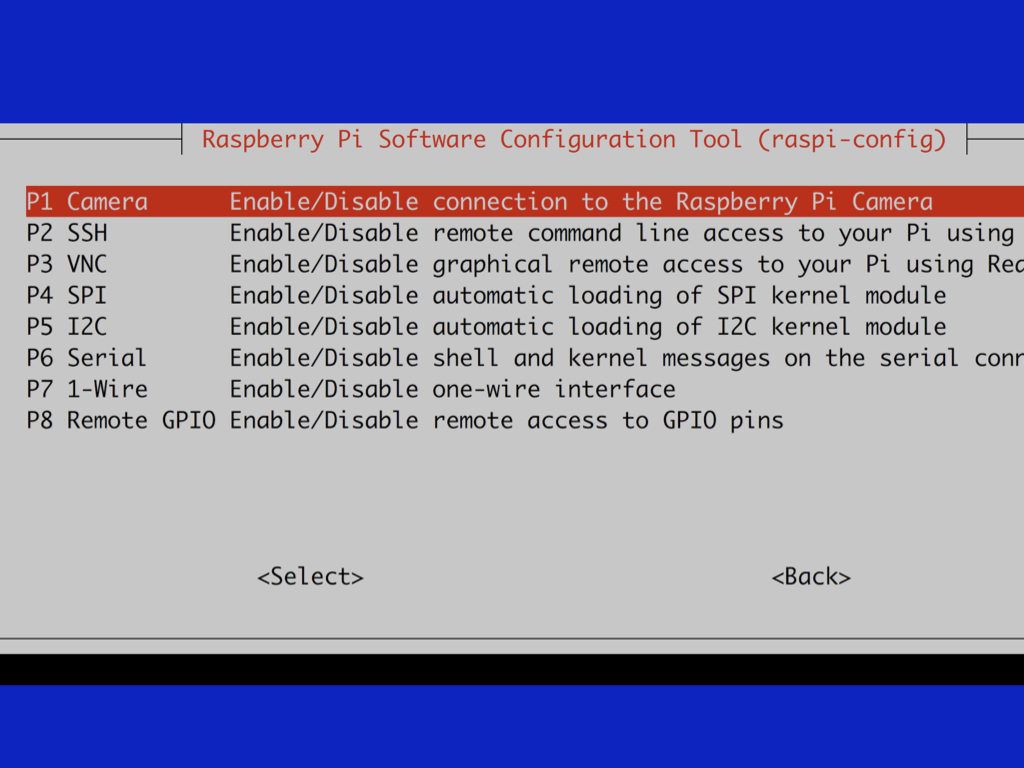
Task: Open the P3 VNC interface option
Action: point(525,264)
